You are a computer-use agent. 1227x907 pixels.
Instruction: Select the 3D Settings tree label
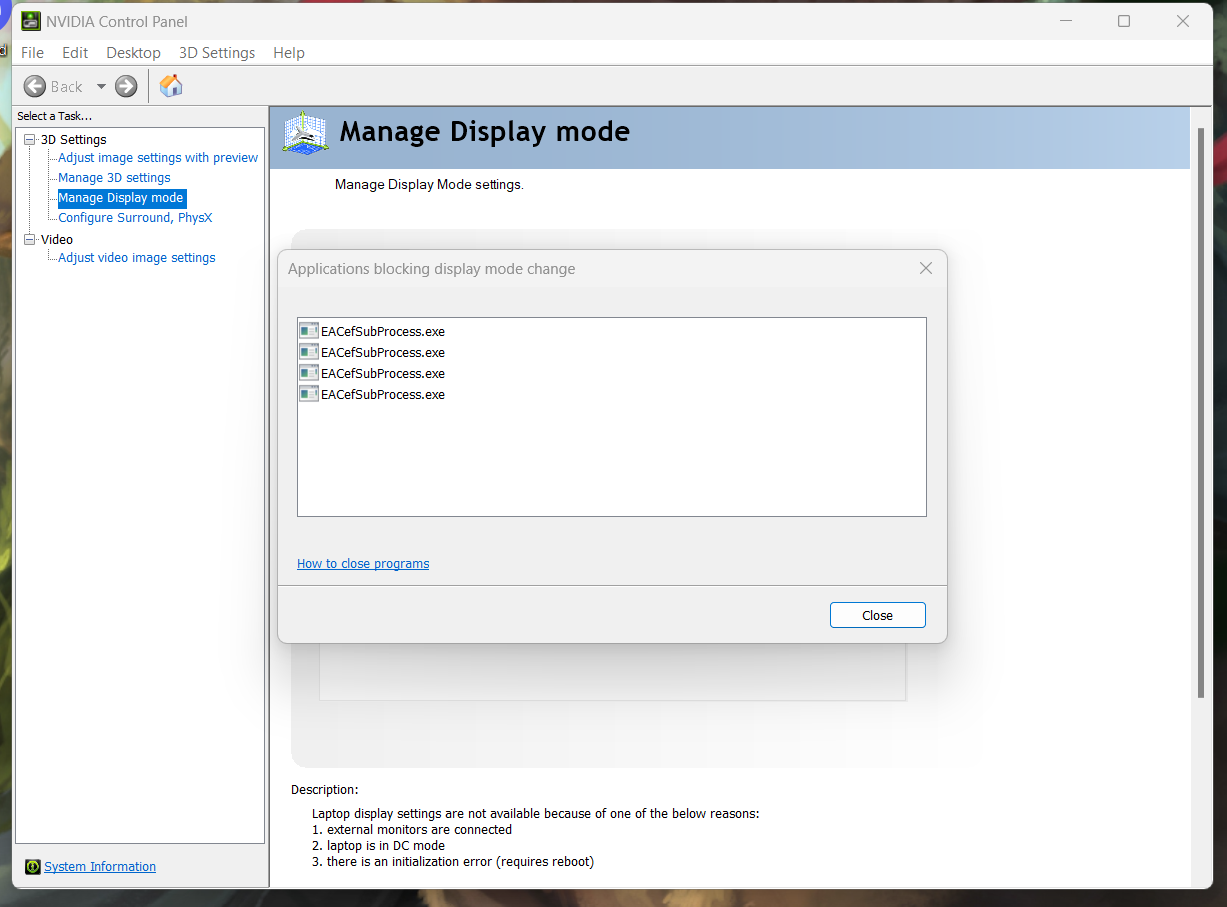pyautogui.click(x=74, y=140)
